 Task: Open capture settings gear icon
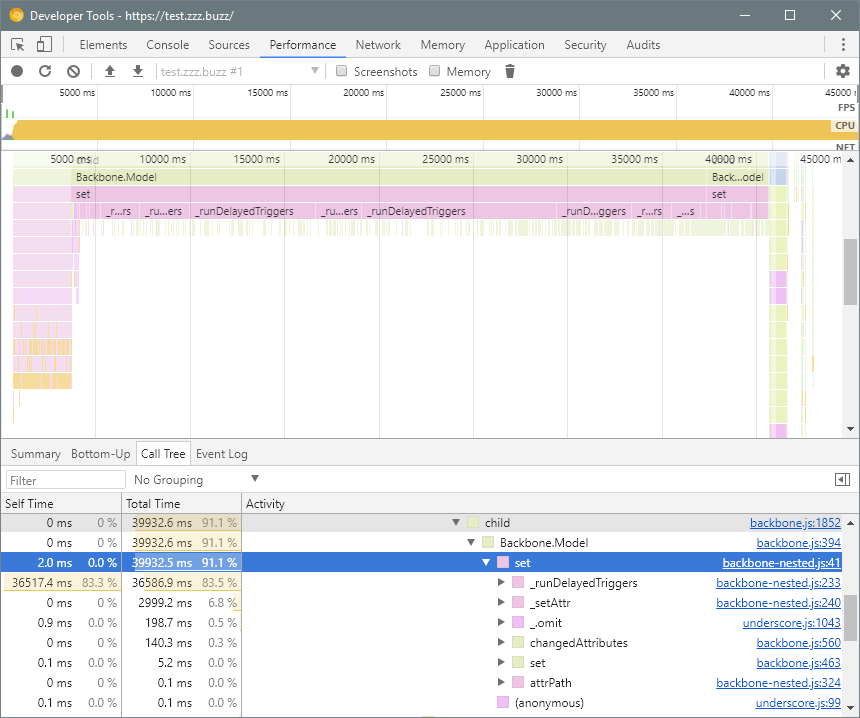(842, 71)
